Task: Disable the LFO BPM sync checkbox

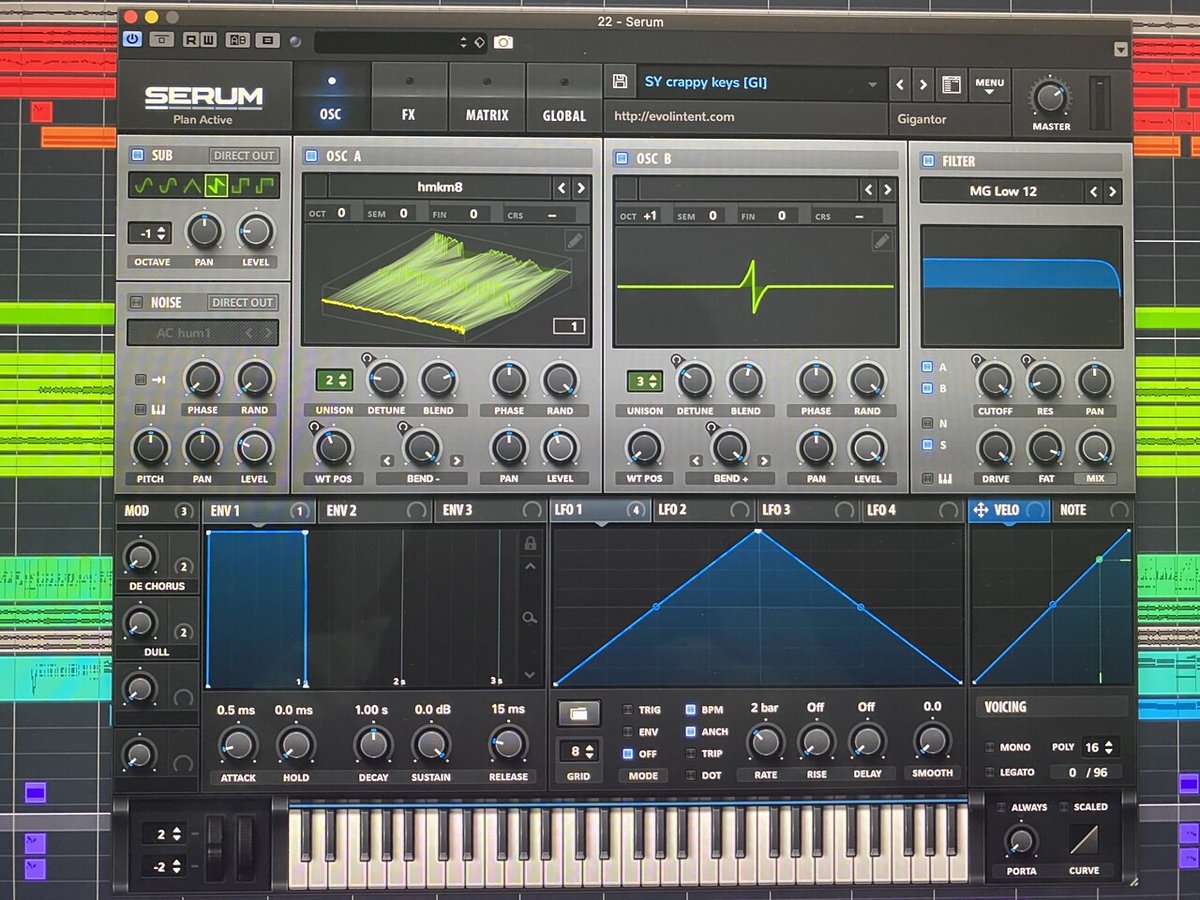Action: coord(690,710)
